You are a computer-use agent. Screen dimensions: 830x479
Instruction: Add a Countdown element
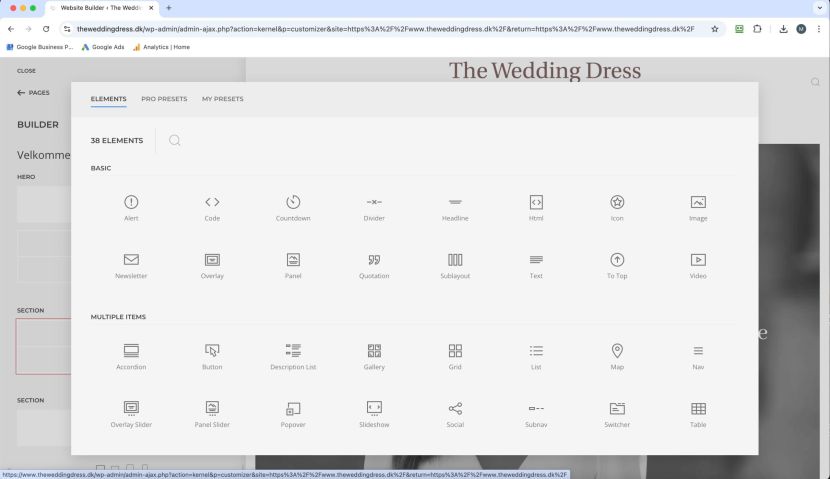pyautogui.click(x=293, y=203)
